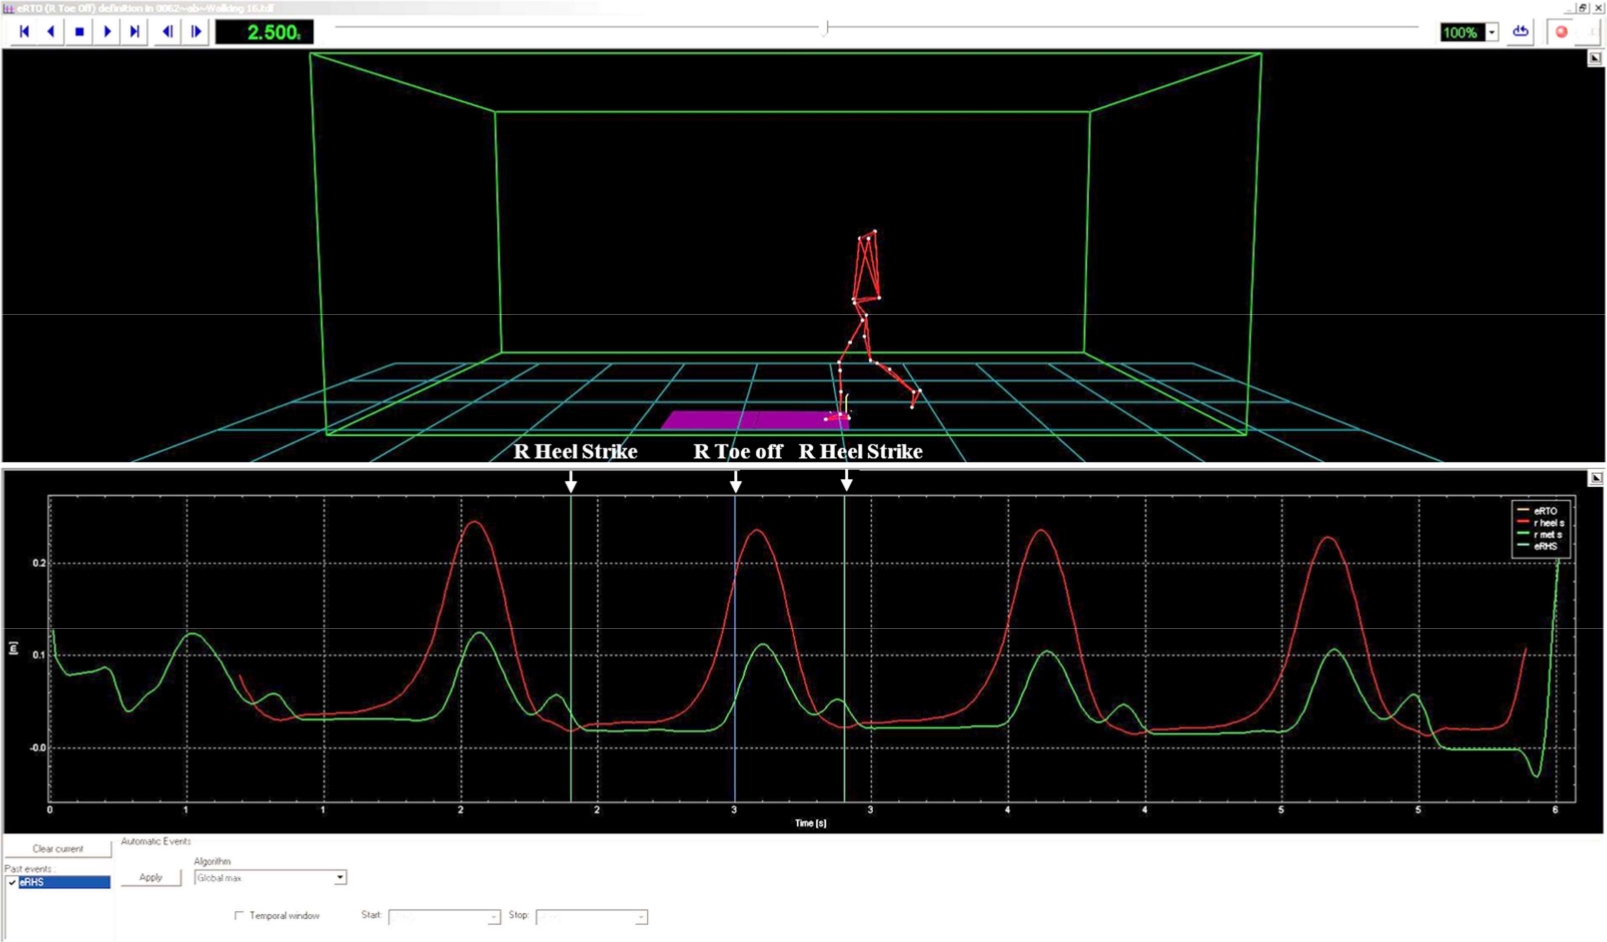Click the Clear current button
Viewport: 1607px width, 942px height.
(x=58, y=849)
